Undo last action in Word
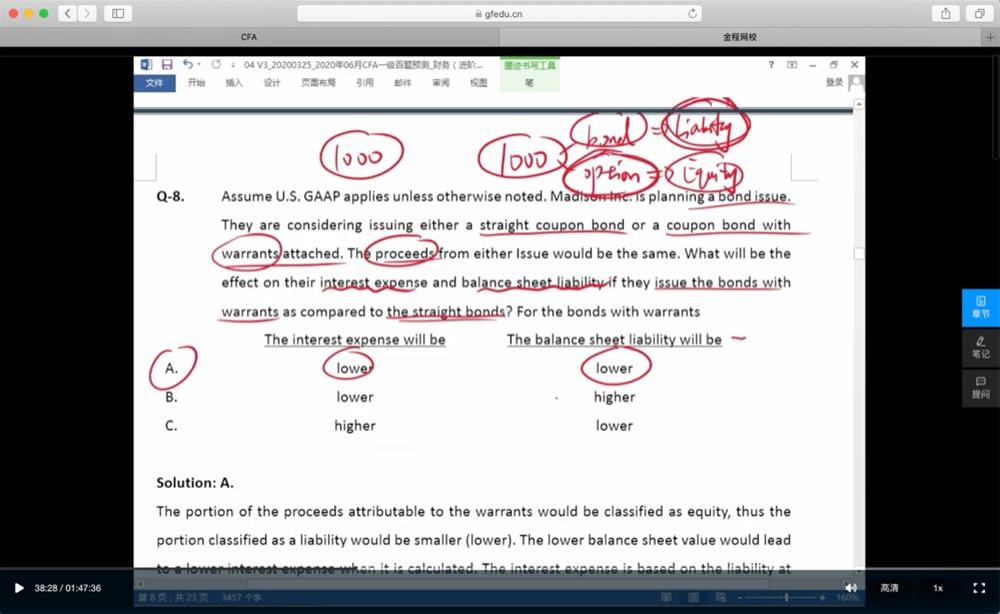The height and width of the screenshot is (614, 1000). point(188,64)
